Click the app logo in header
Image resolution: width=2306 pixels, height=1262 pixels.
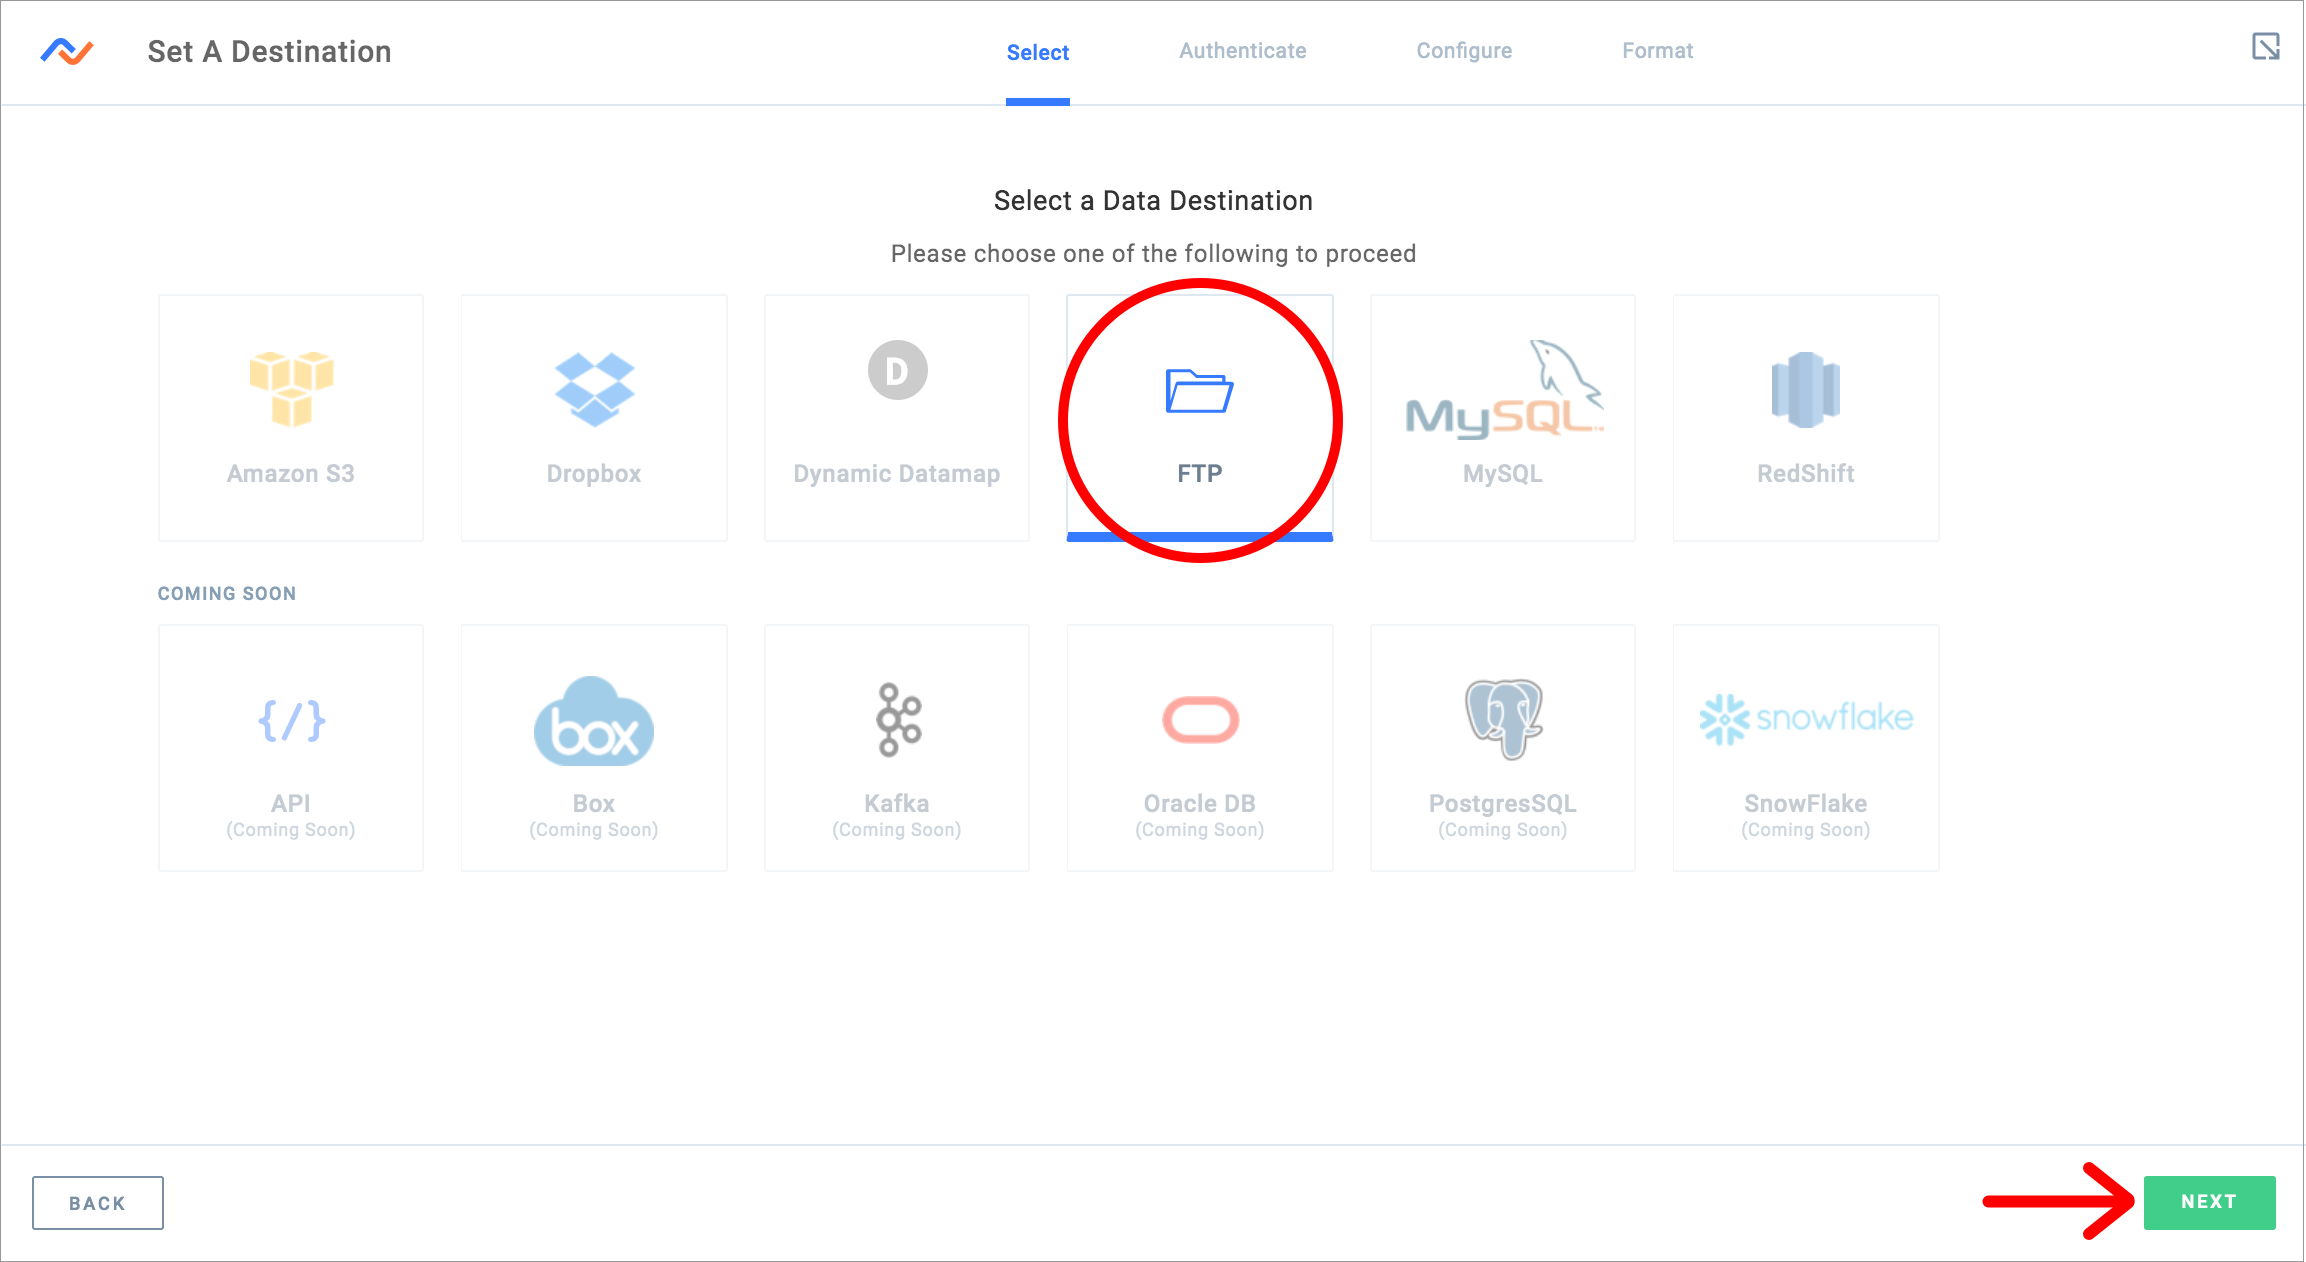point(67,51)
